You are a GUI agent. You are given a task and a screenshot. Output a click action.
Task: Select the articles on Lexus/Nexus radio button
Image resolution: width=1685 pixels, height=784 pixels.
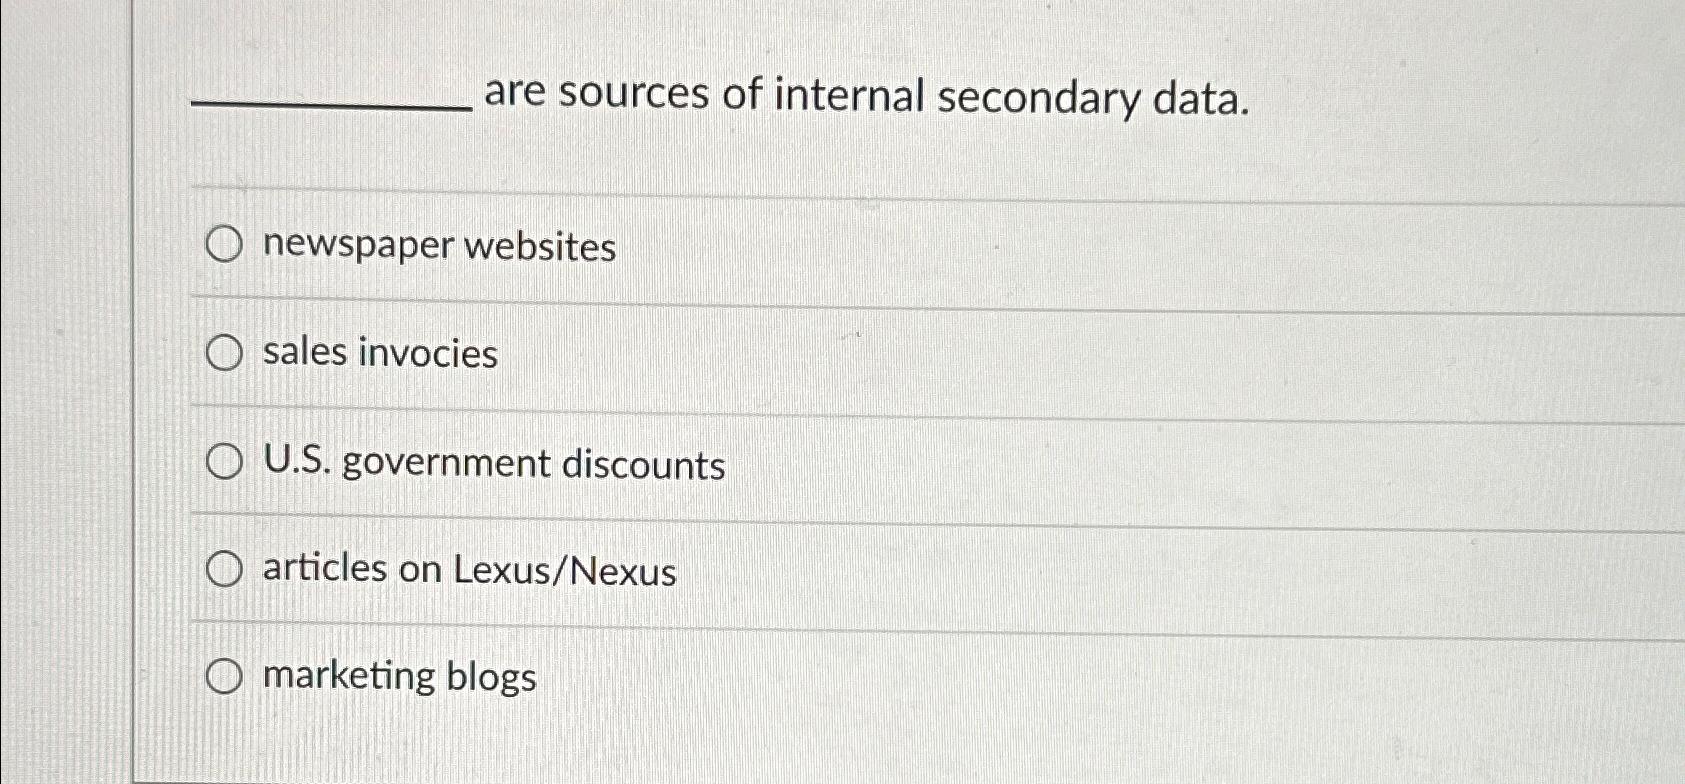point(224,567)
